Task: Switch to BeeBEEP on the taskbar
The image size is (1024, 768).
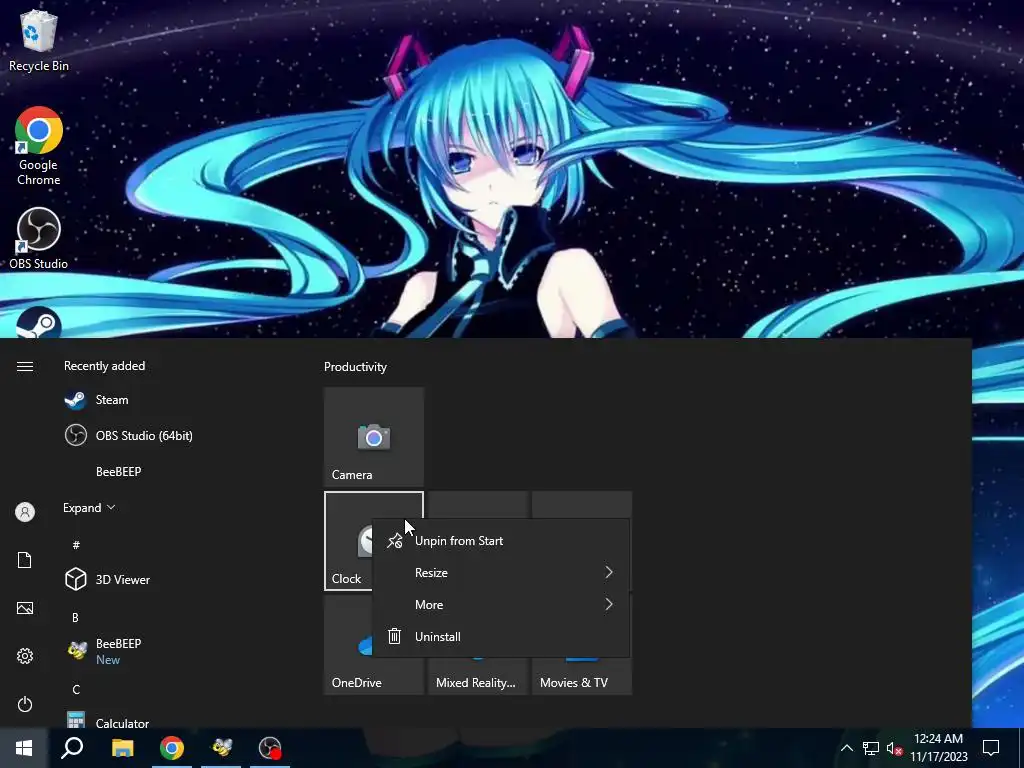Action: (221, 748)
